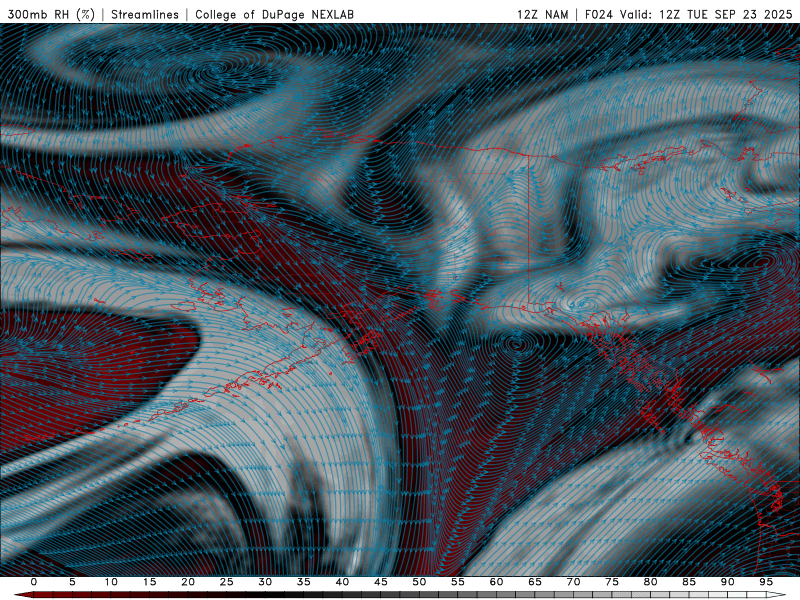Click the colorbar label "65"
Viewport: 800px width, 600px height.
[535, 582]
